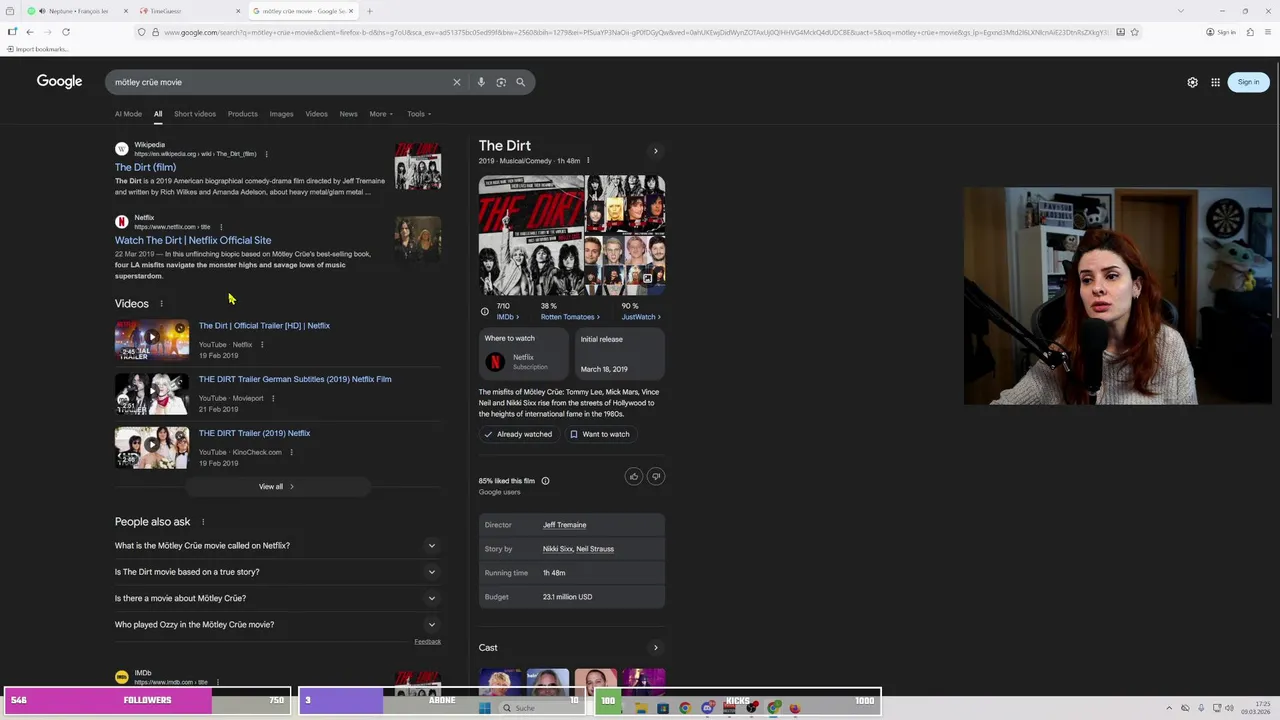The image size is (1280, 720).
Task: Open the Windows Start button
Action: point(485,708)
